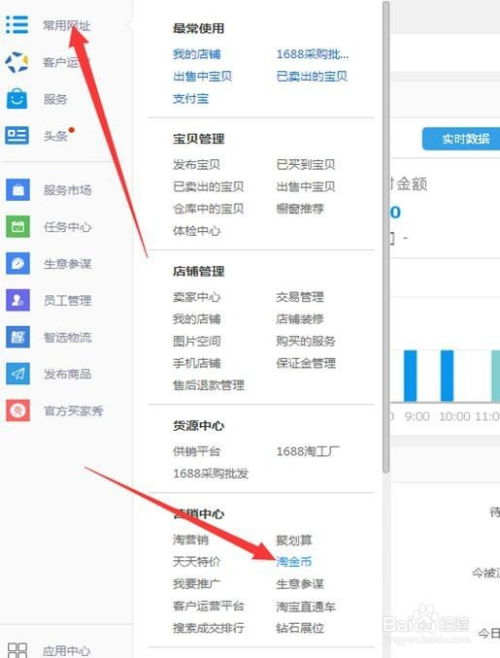Viewport: 500px width, 658px height.
Task: Click 店铺装修 link
Action: point(300,319)
